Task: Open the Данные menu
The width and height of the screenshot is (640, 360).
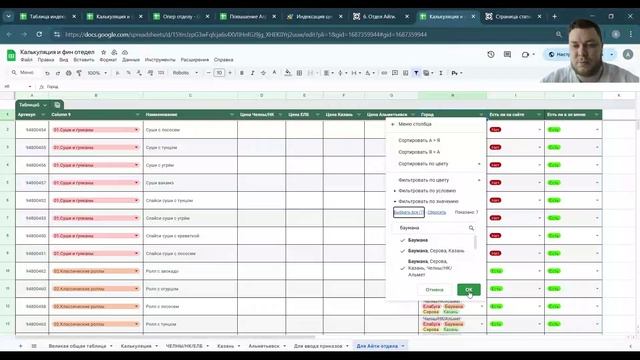Action: pyautogui.click(x=131, y=60)
